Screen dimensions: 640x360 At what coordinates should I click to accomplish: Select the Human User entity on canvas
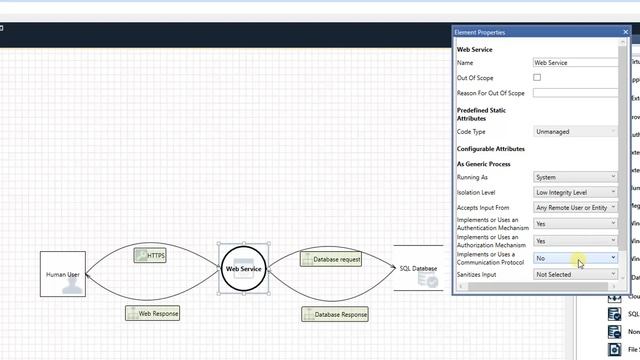coord(63,274)
